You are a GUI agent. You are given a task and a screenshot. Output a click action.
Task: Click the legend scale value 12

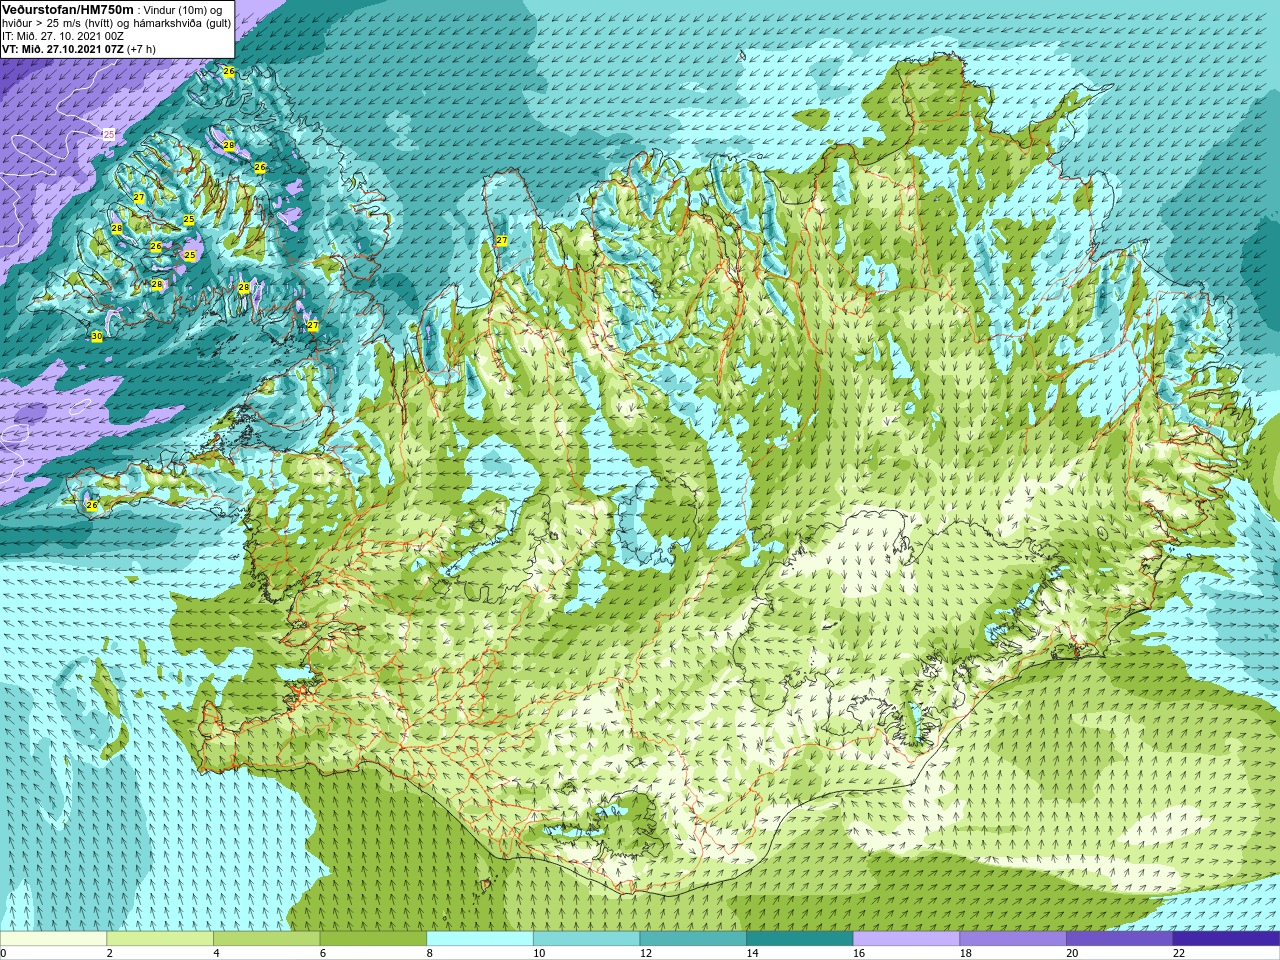click(x=646, y=953)
